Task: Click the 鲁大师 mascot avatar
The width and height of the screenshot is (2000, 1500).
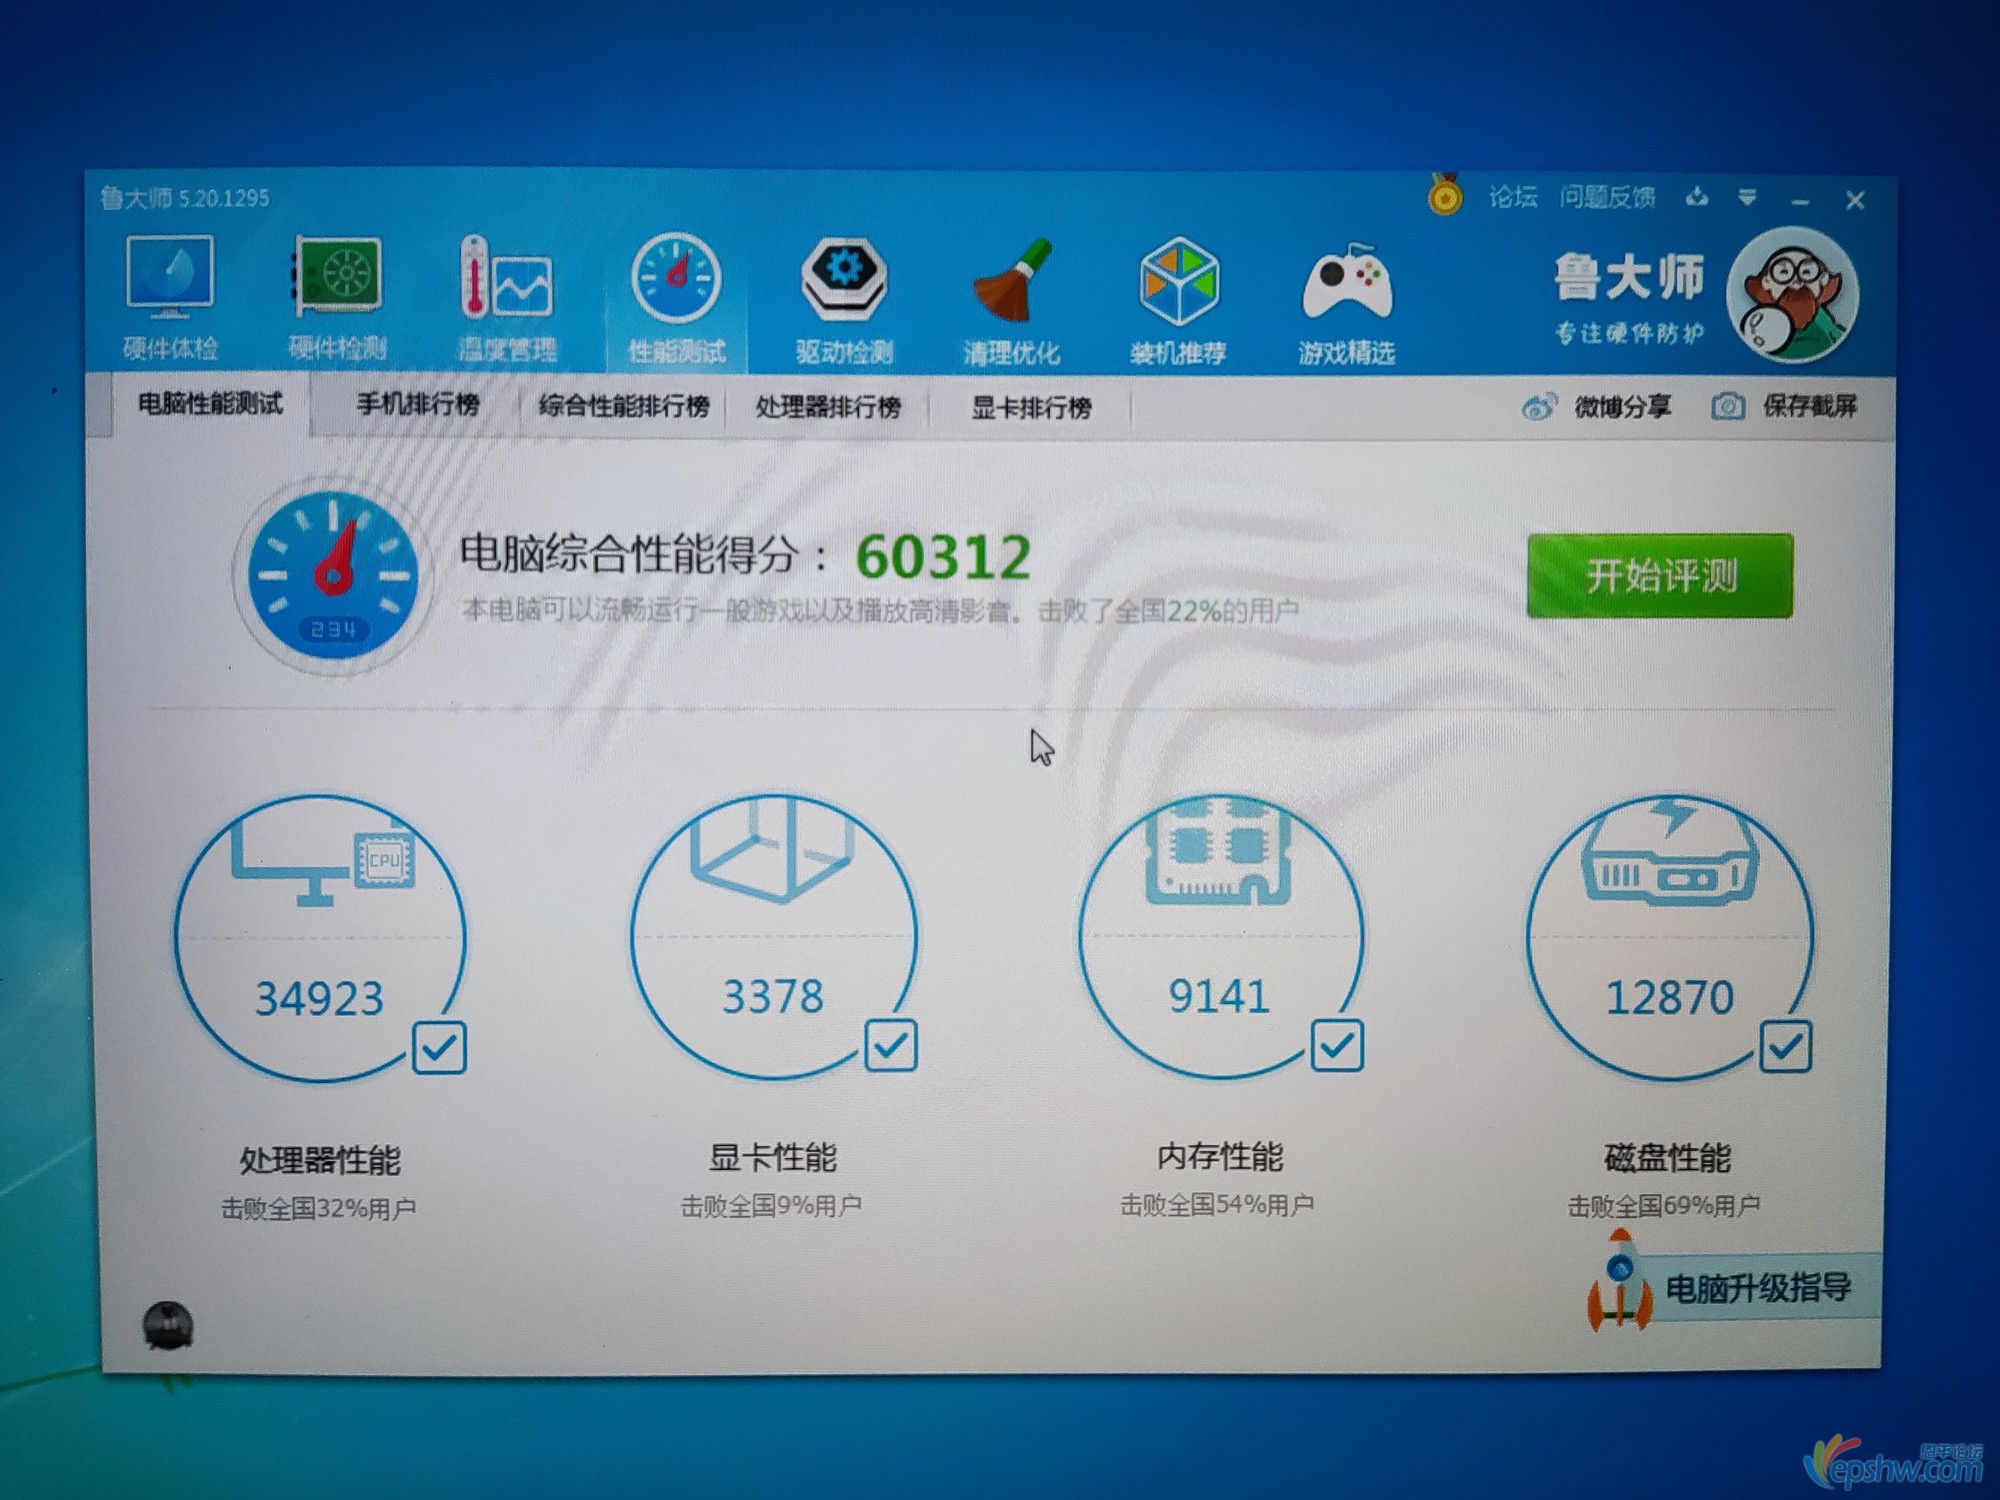Action: coord(1791,295)
